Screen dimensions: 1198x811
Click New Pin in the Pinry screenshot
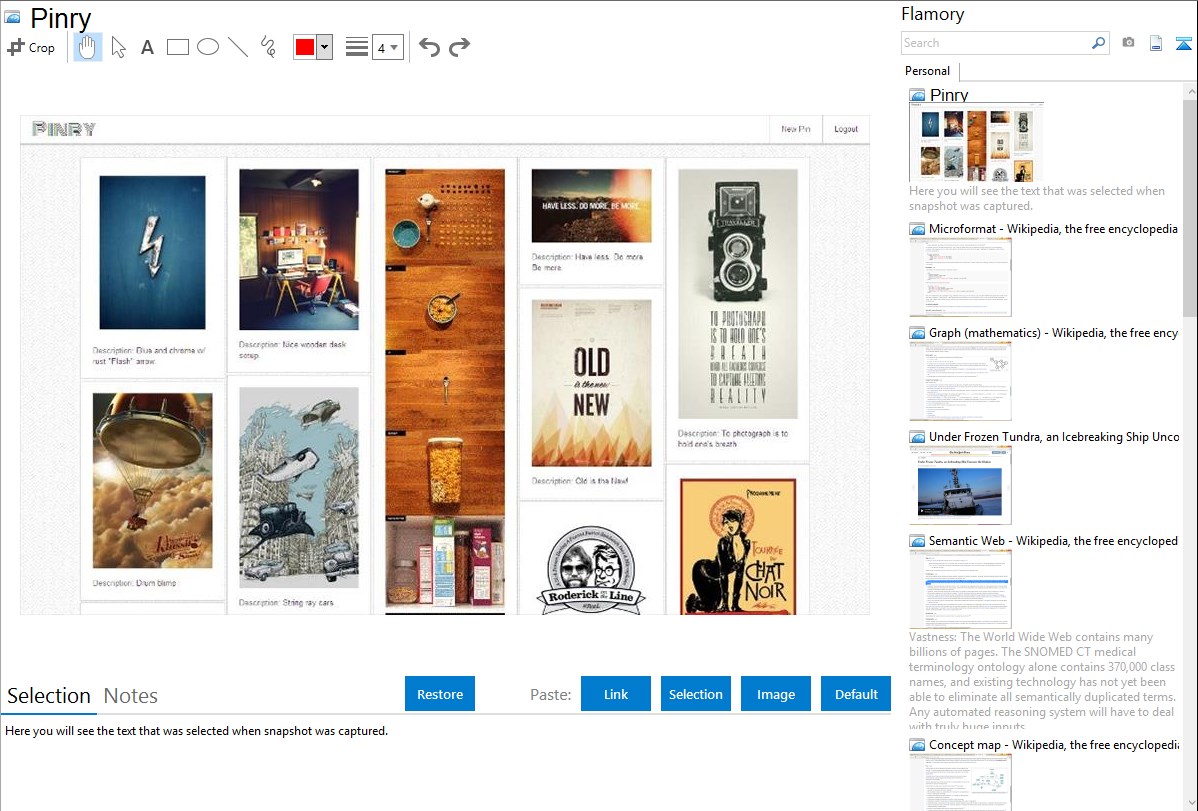click(x=795, y=129)
